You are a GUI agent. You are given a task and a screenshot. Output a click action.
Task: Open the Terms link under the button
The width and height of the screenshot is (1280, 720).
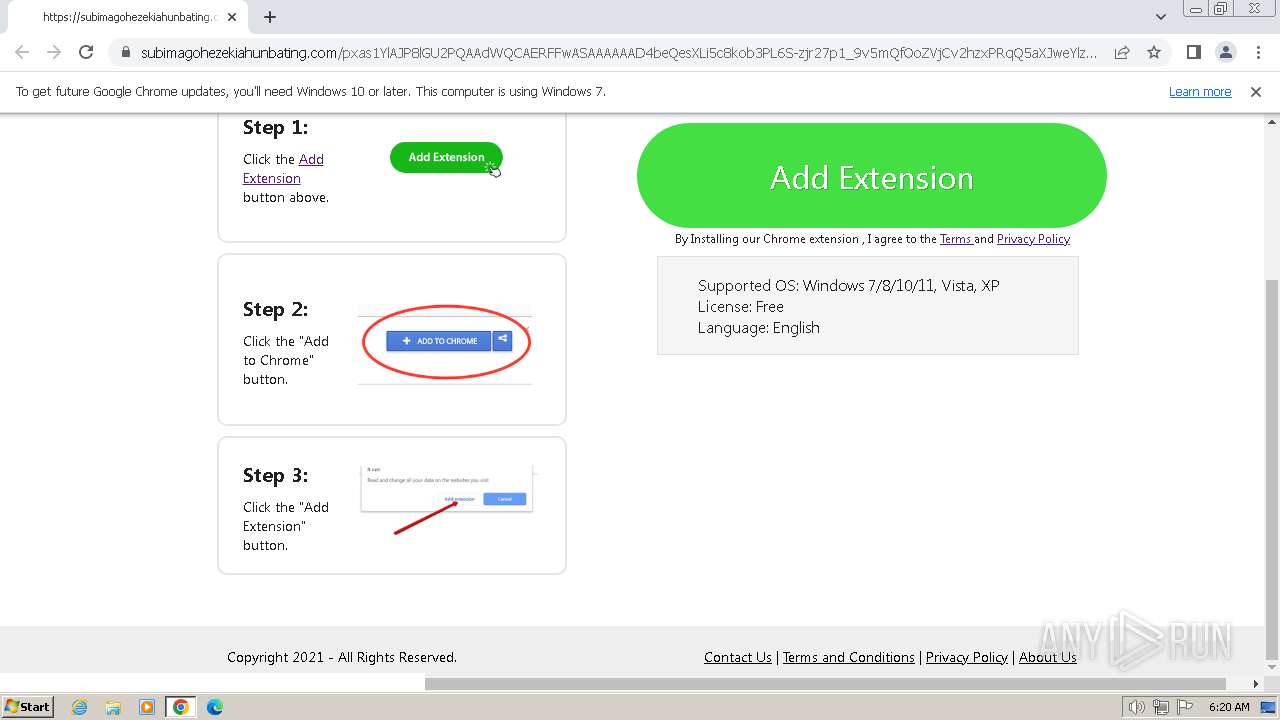(956, 239)
